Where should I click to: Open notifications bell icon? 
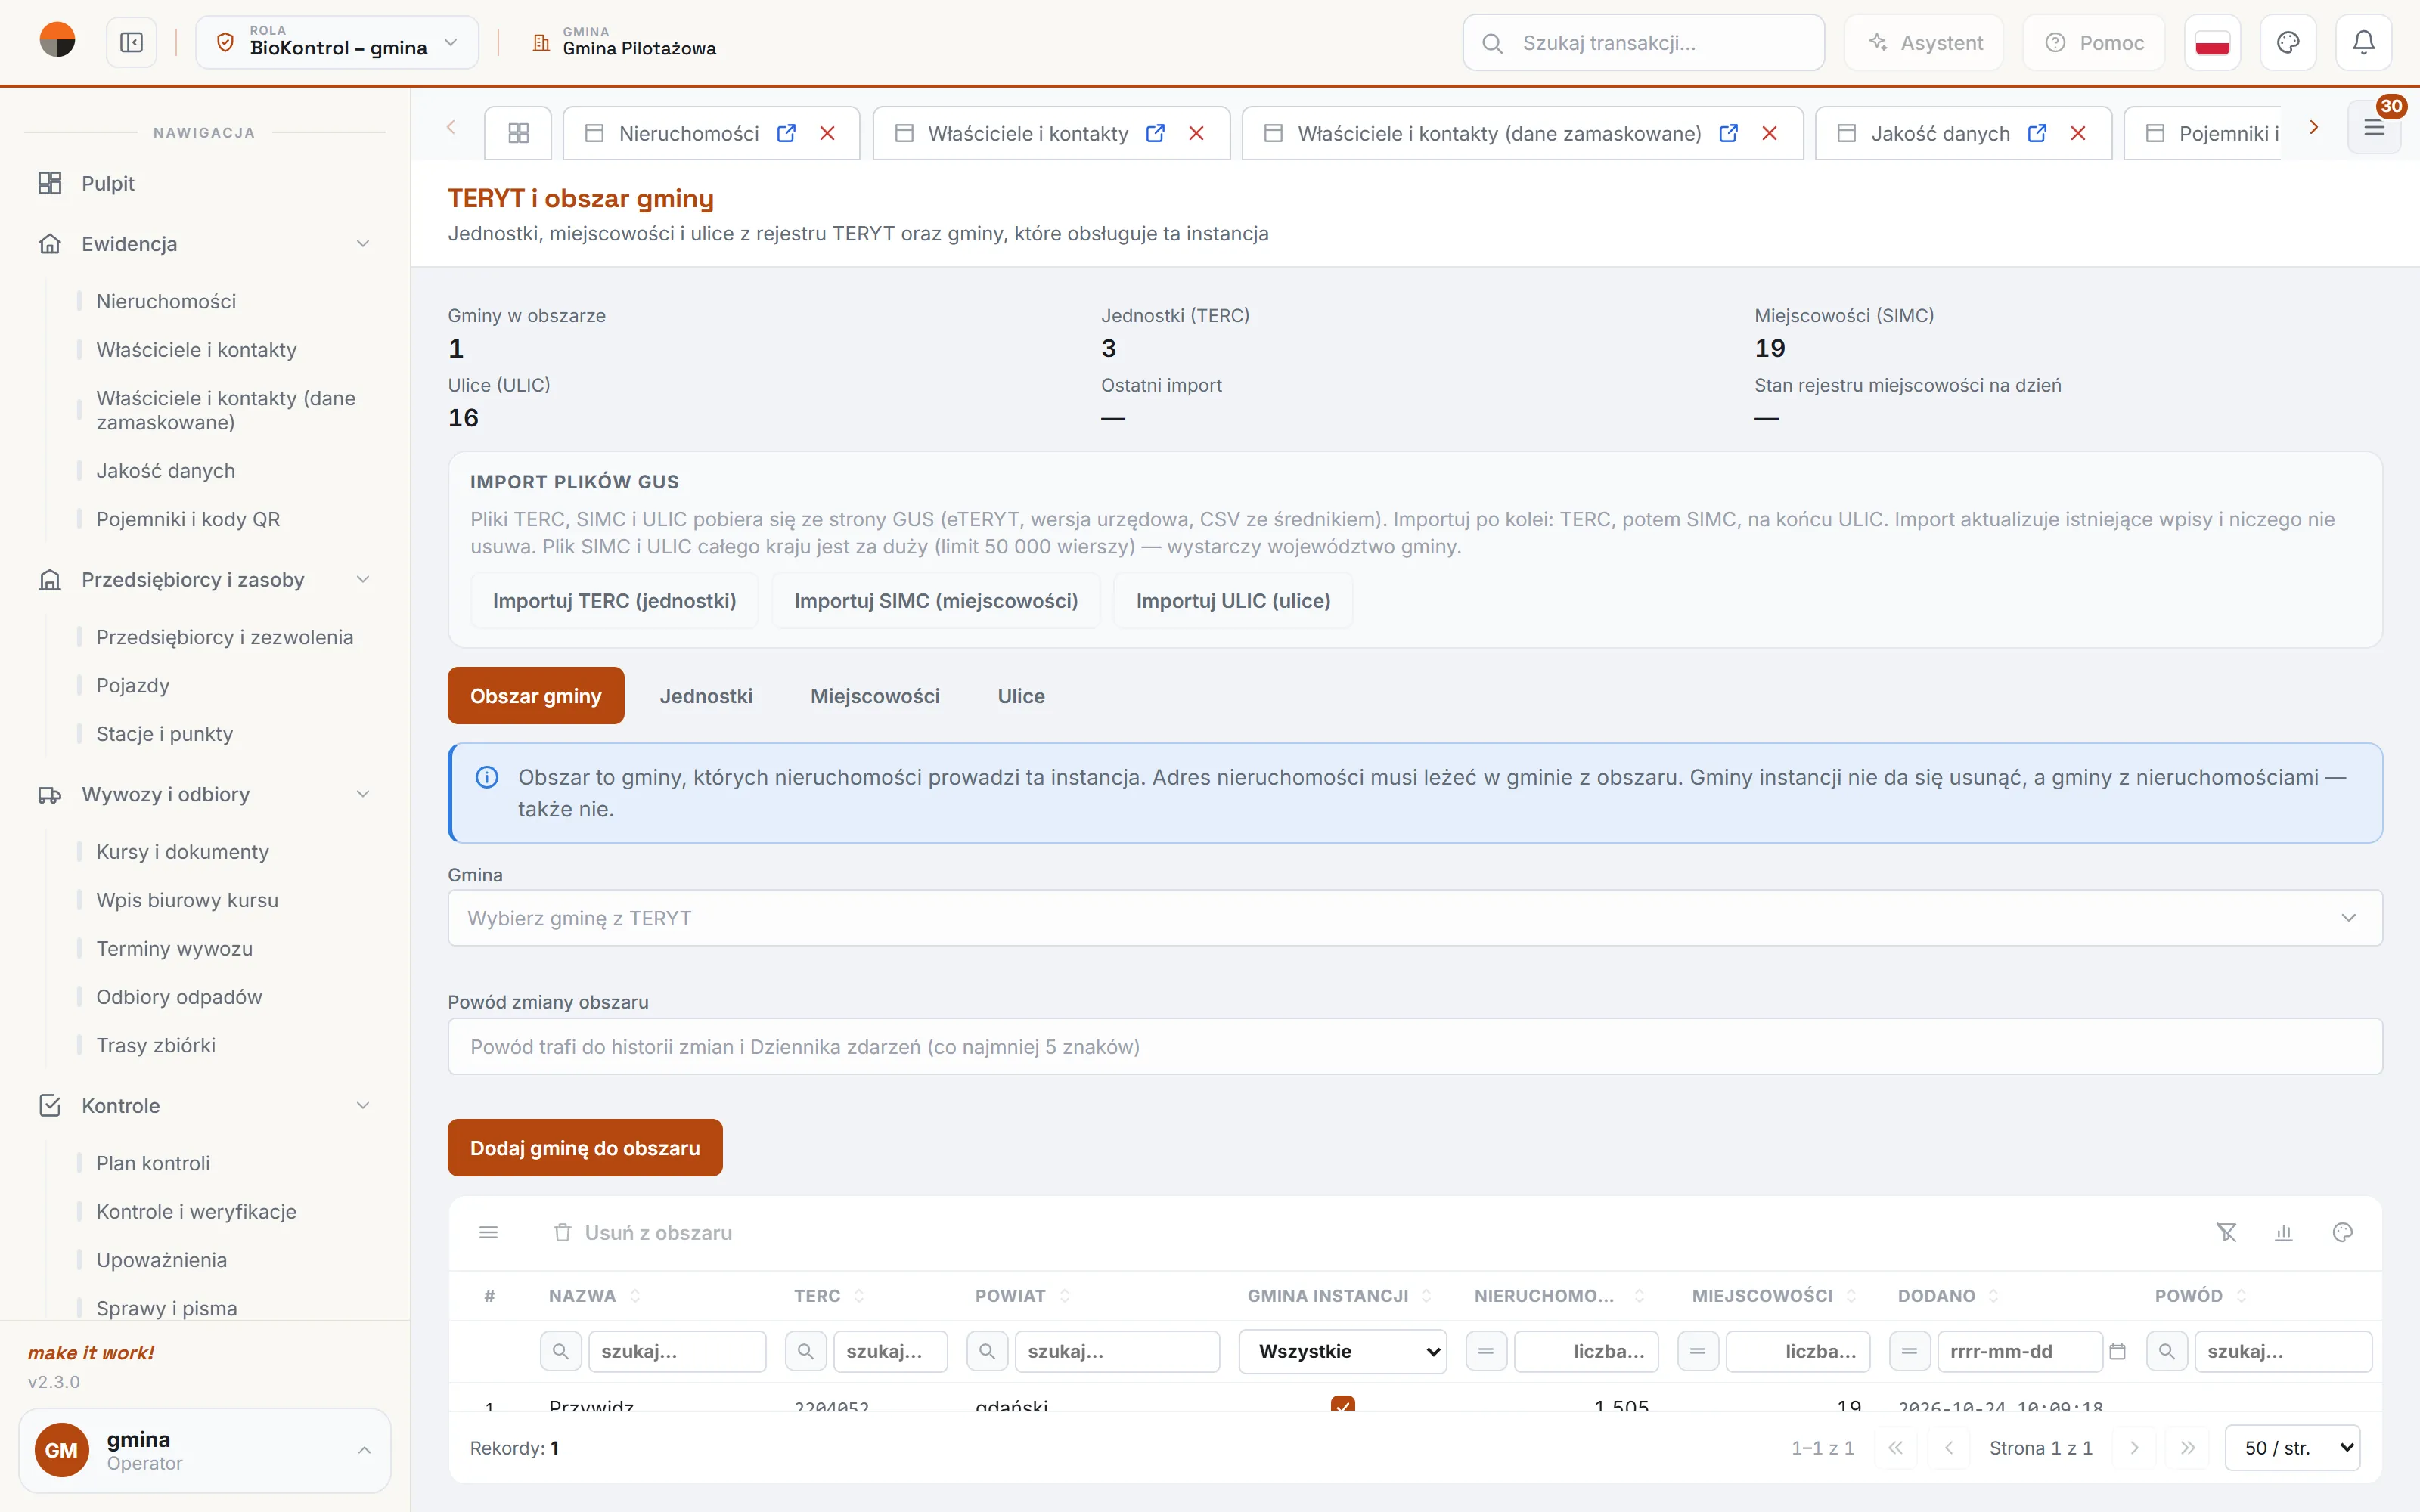coord(2363,43)
